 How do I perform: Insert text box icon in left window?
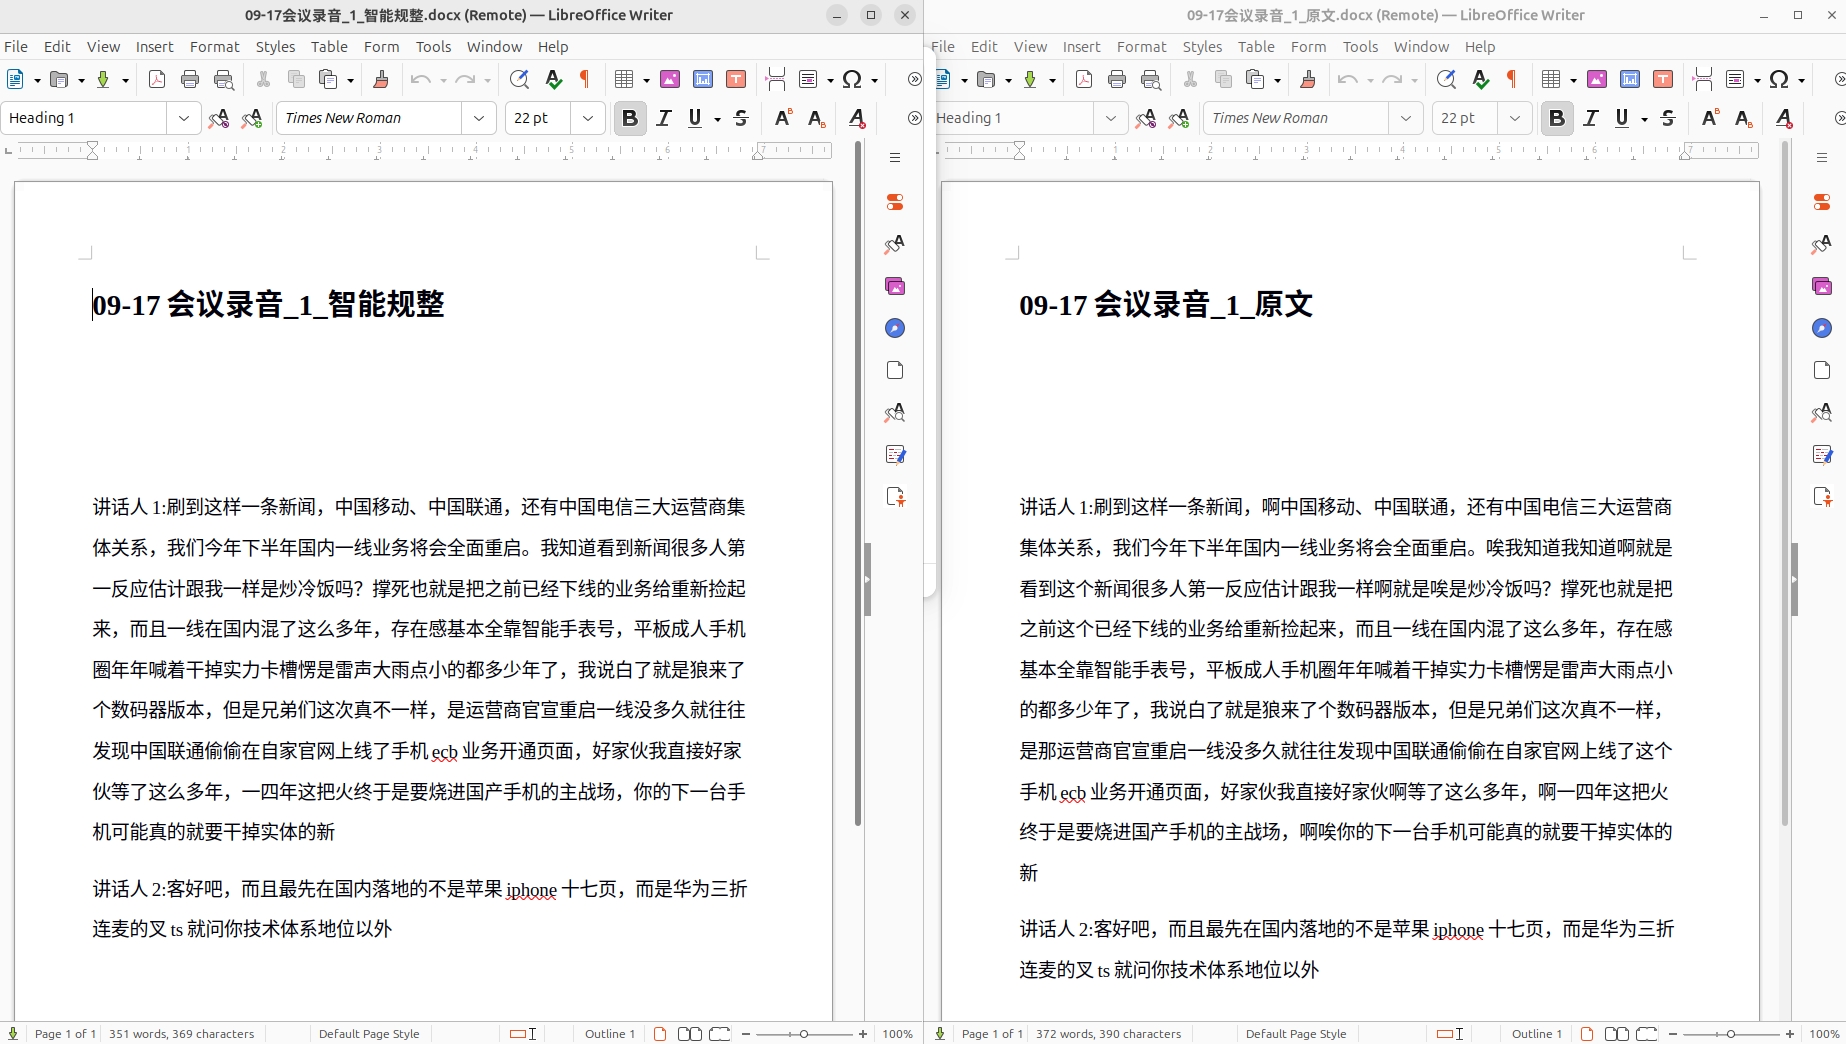pyautogui.click(x=736, y=80)
